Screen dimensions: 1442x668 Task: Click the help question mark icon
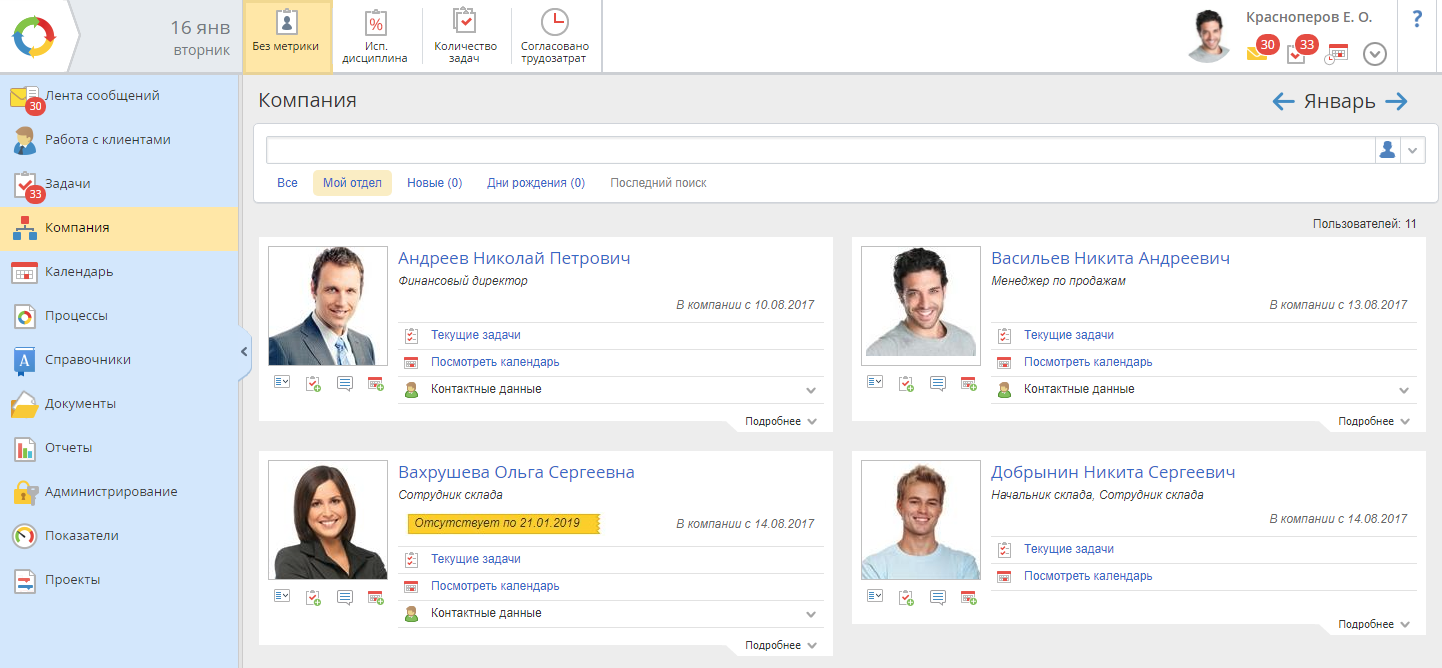point(1417,20)
